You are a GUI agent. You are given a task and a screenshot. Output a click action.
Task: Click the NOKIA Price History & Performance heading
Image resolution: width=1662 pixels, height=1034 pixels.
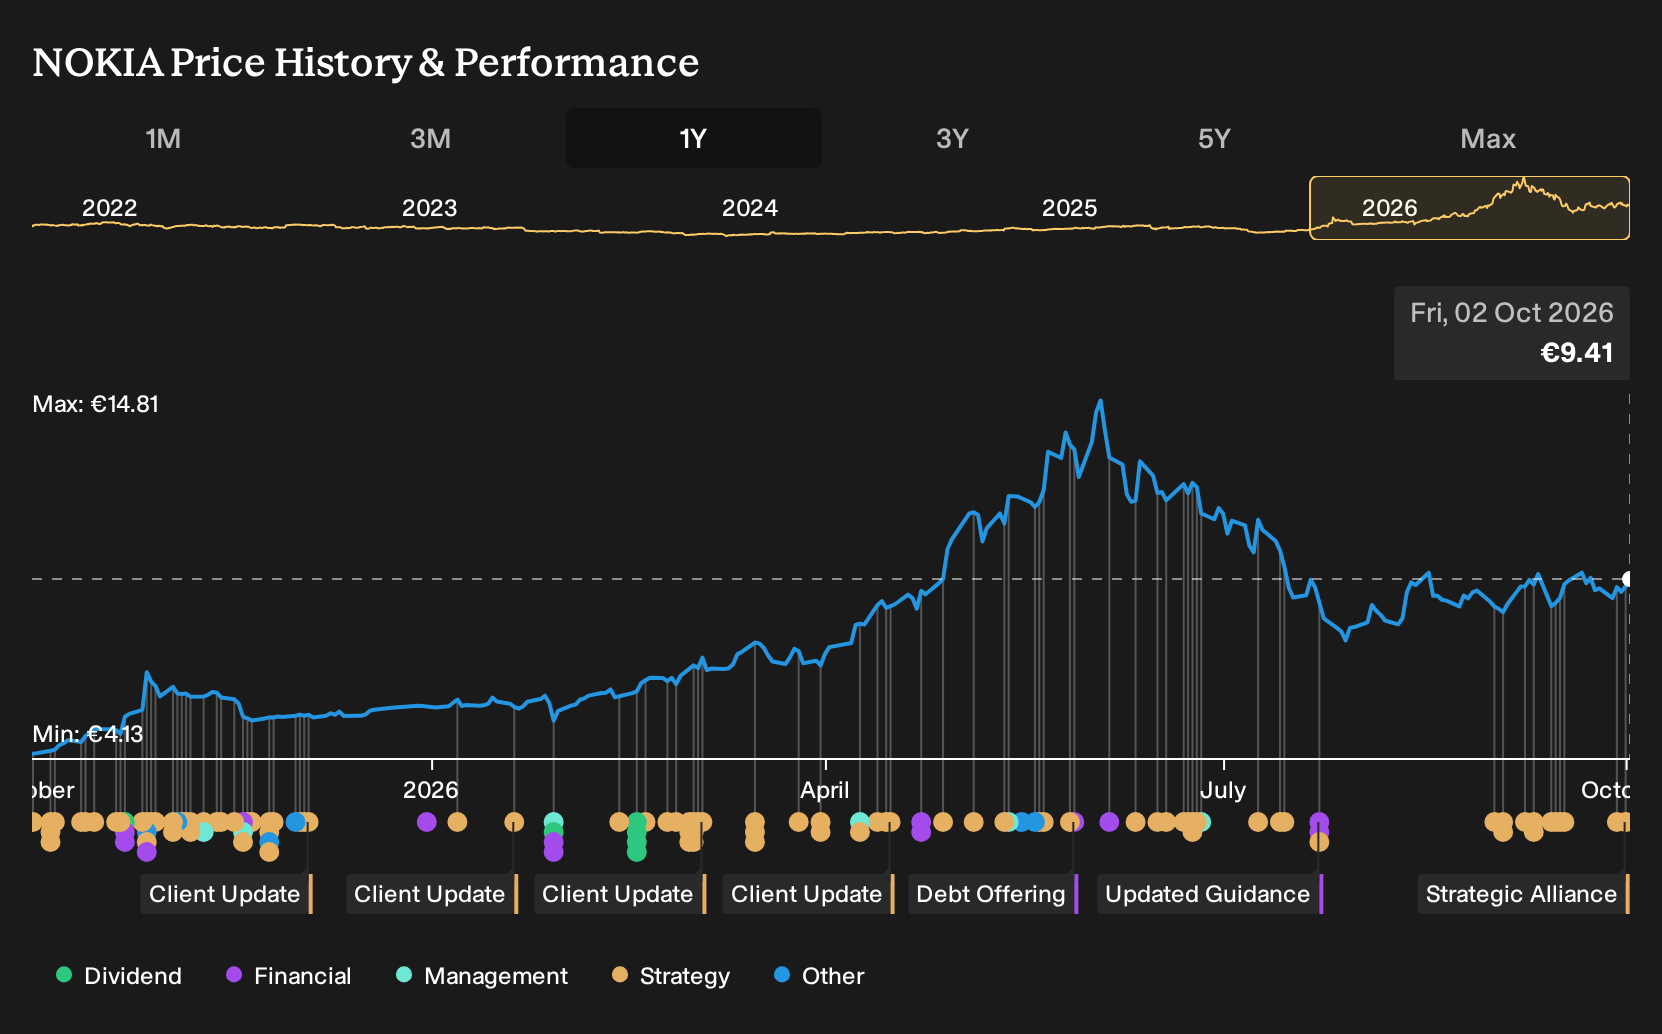(366, 63)
